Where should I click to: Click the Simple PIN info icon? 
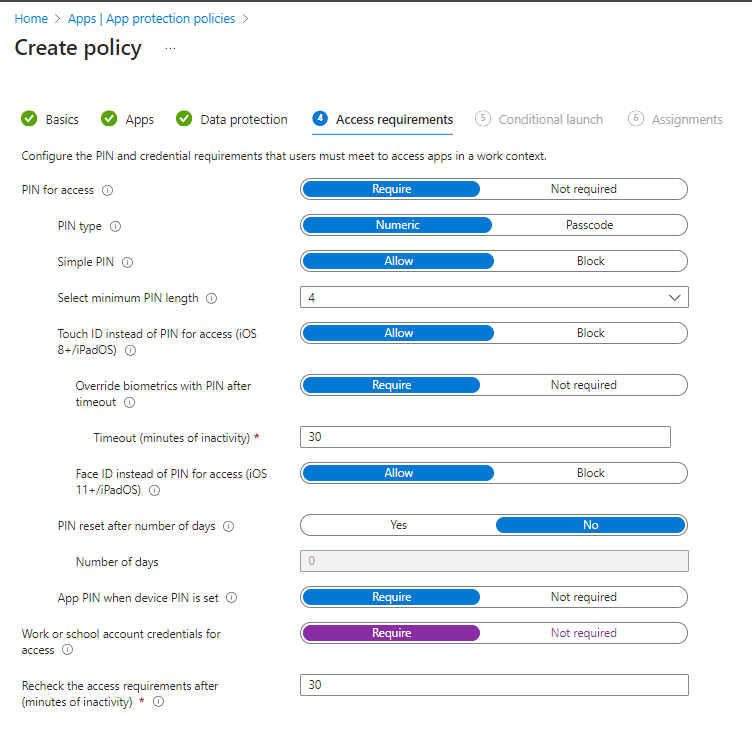[127, 262]
